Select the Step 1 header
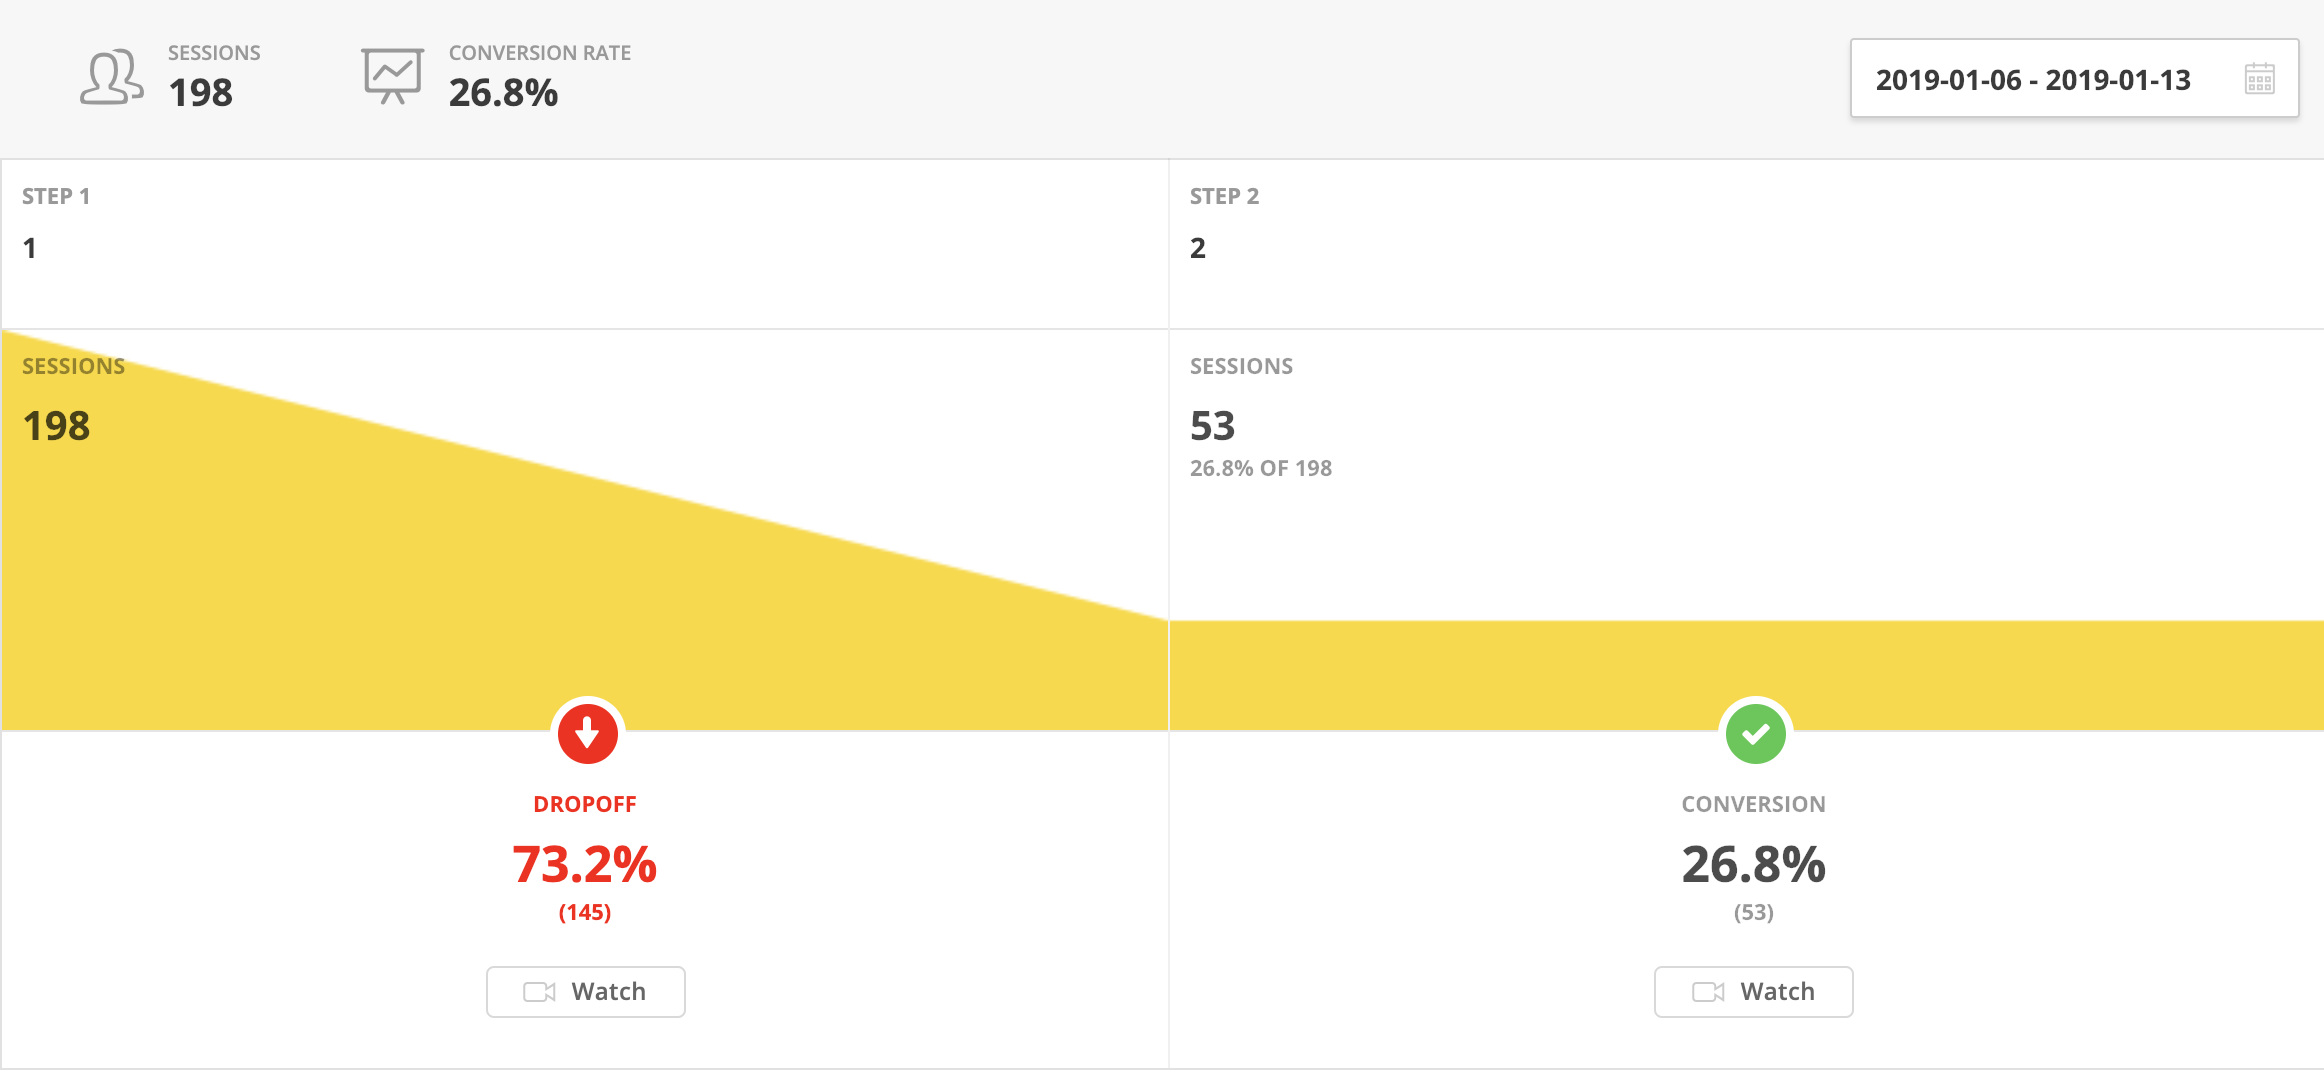2324x1072 pixels. 56,196
